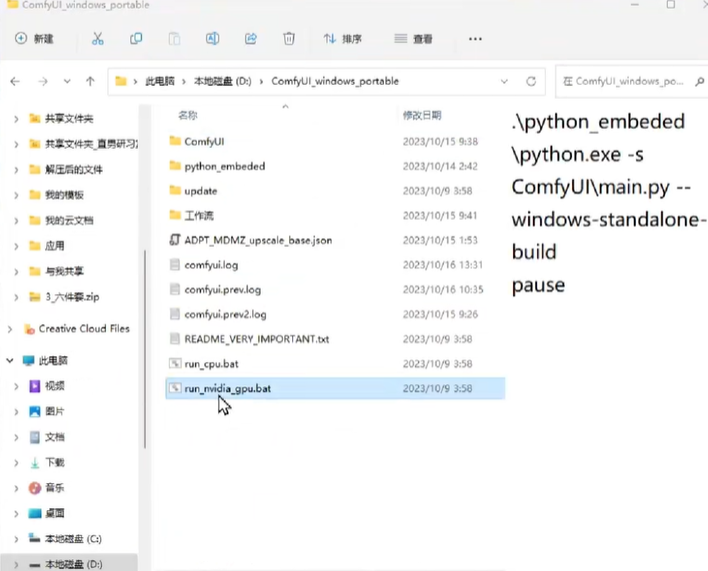Collapse 此电脑 in the sidebar
This screenshot has width=708, height=571.
[10, 361]
